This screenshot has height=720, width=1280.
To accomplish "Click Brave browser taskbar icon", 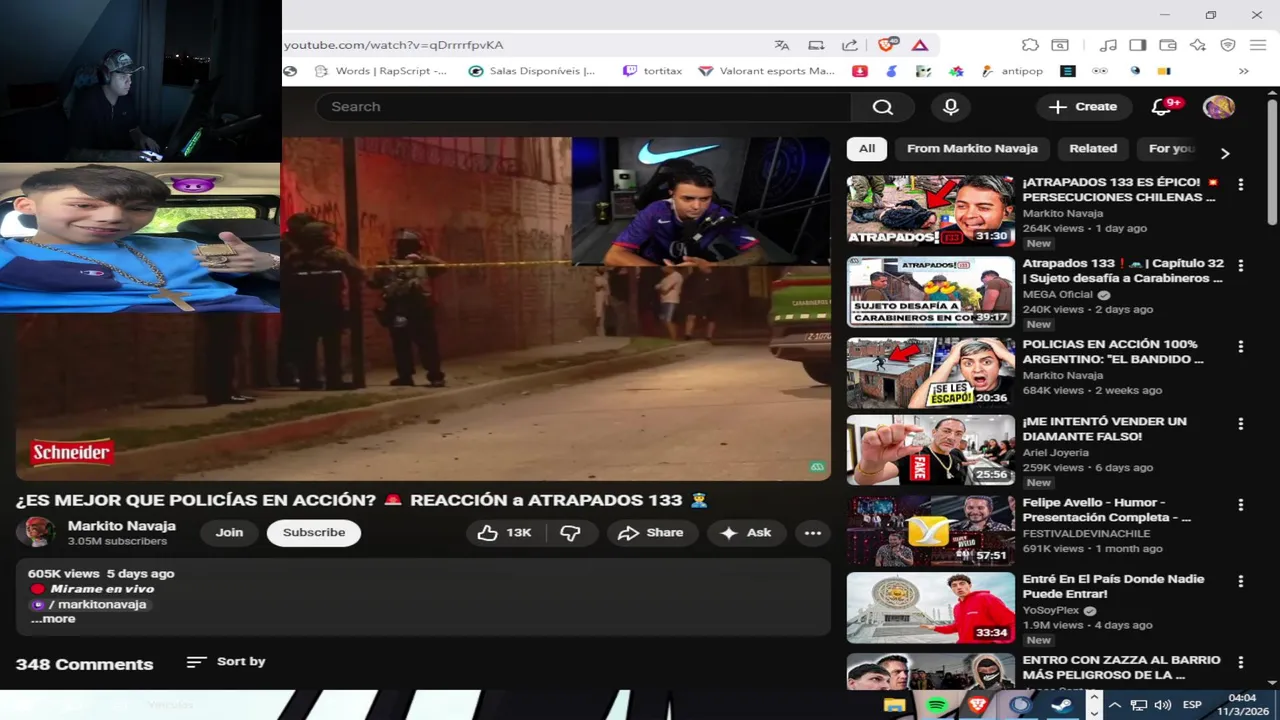I will pyautogui.click(x=978, y=705).
